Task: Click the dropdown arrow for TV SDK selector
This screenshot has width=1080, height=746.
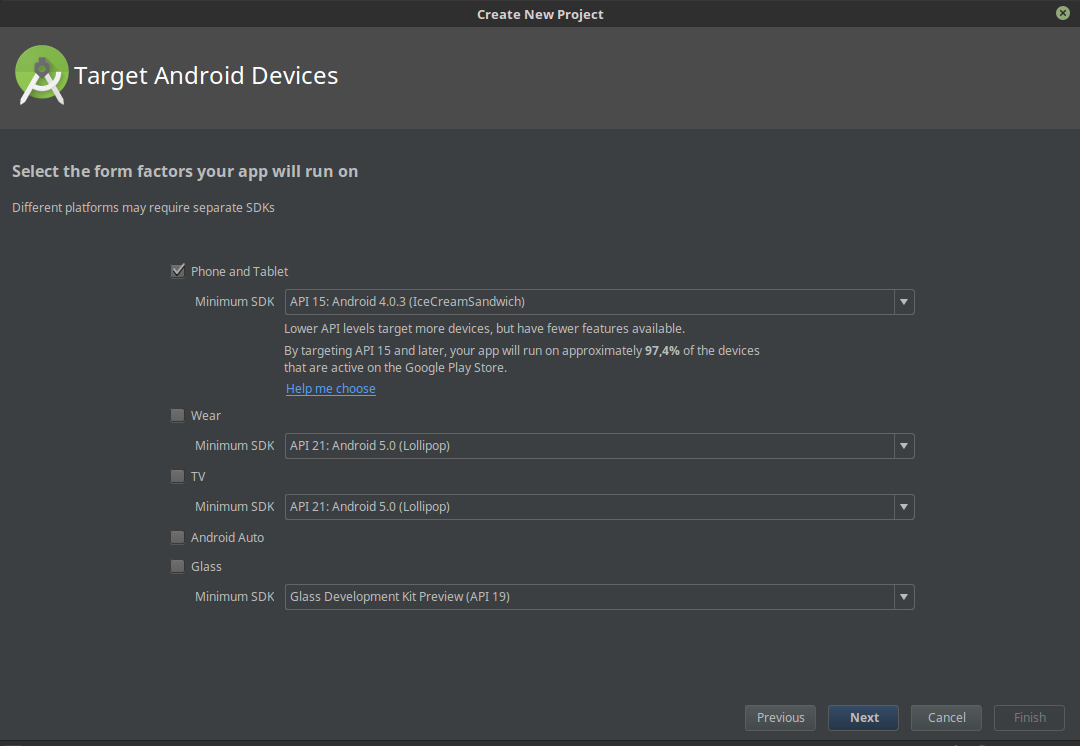Action: pyautogui.click(x=903, y=506)
